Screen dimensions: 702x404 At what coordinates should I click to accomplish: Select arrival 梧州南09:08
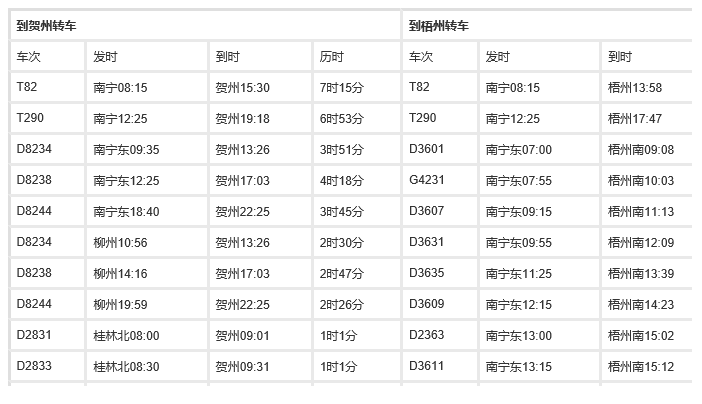click(x=641, y=150)
